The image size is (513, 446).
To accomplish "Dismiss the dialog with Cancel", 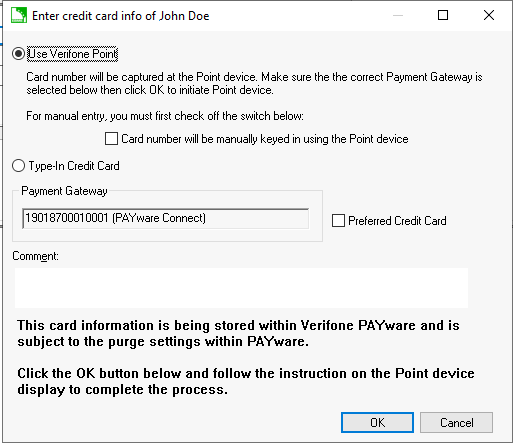I will pos(456,422).
